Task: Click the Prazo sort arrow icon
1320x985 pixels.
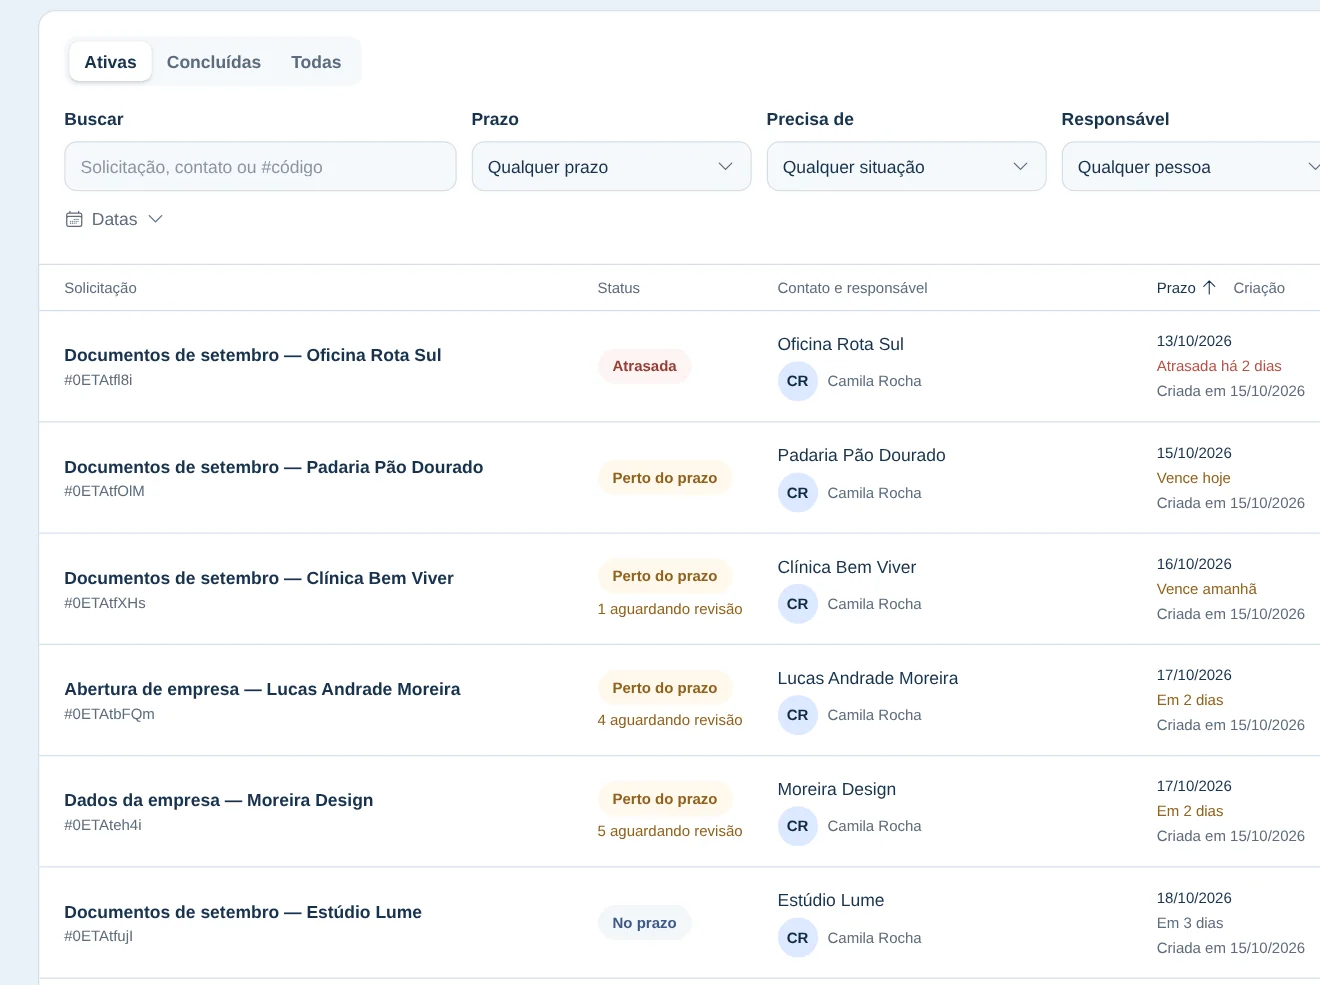Action: [x=1209, y=288]
